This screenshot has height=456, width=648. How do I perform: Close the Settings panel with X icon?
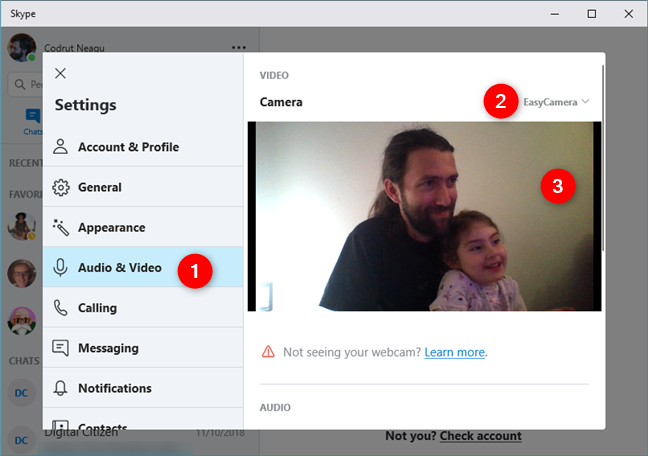pos(61,73)
